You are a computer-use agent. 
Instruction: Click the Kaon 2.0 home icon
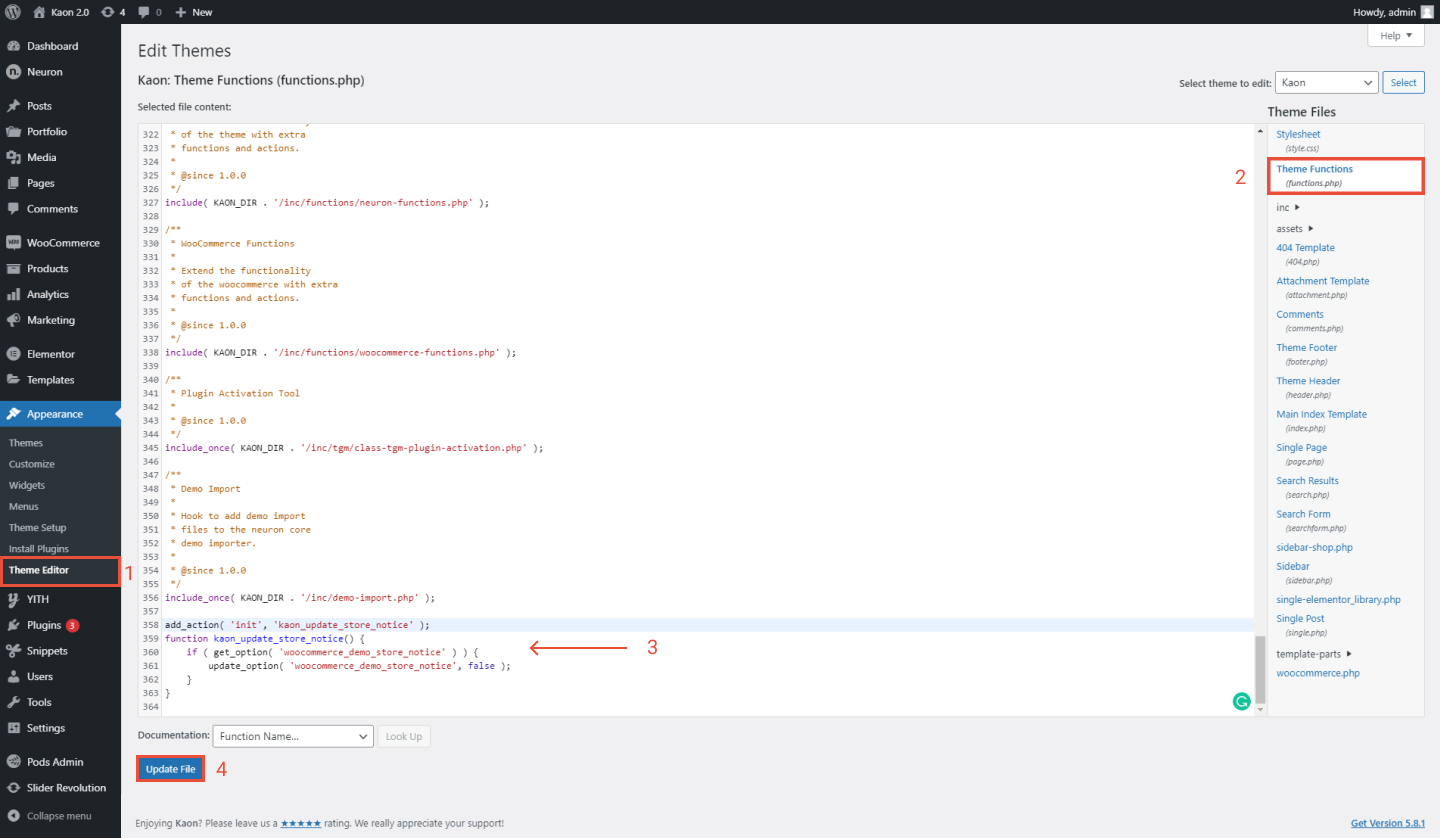point(39,12)
